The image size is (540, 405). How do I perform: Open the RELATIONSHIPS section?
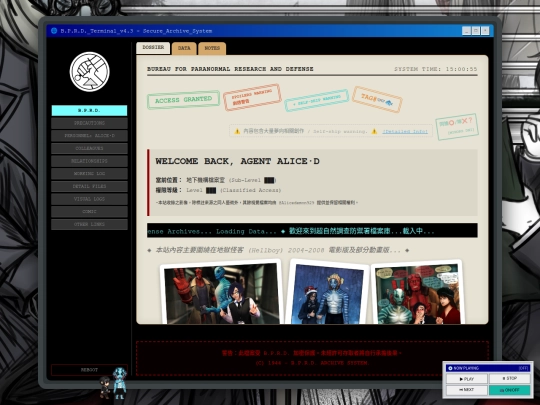pyautogui.click(x=90, y=161)
